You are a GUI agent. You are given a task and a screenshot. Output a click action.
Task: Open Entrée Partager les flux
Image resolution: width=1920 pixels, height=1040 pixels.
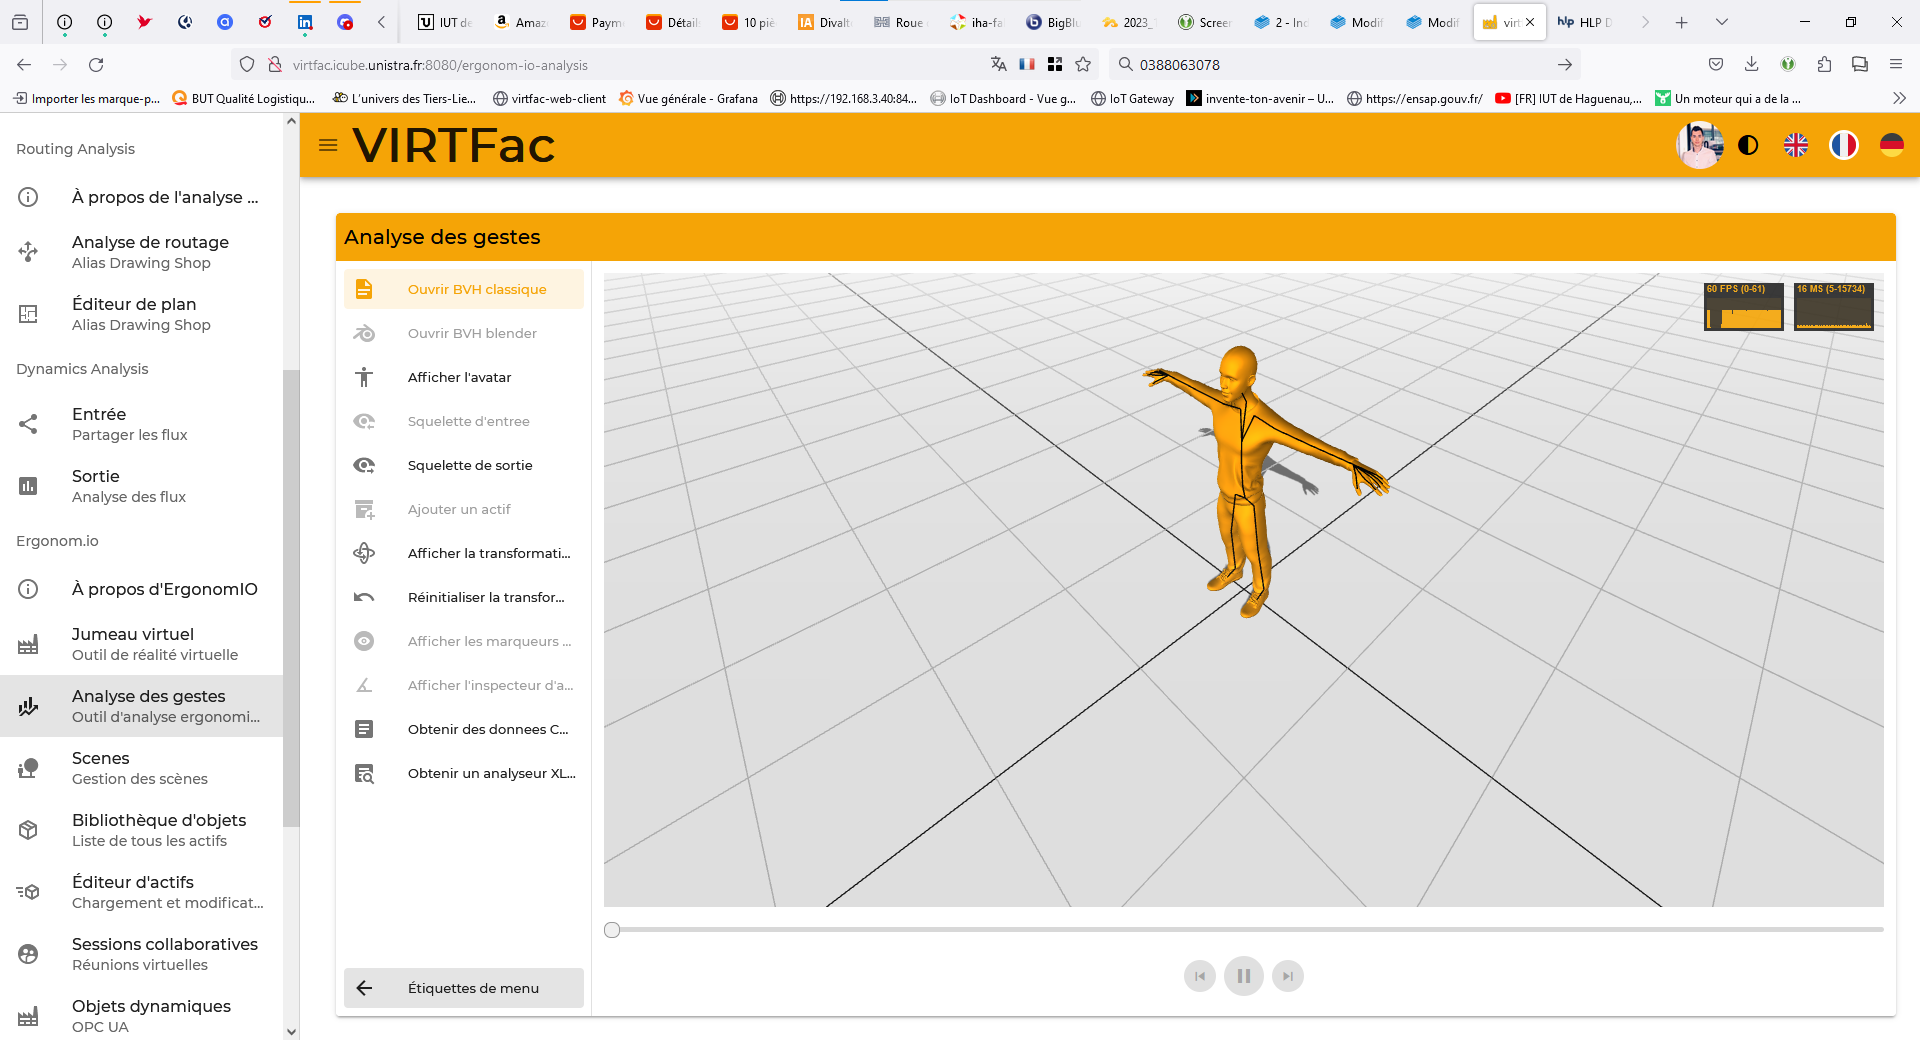click(141, 424)
